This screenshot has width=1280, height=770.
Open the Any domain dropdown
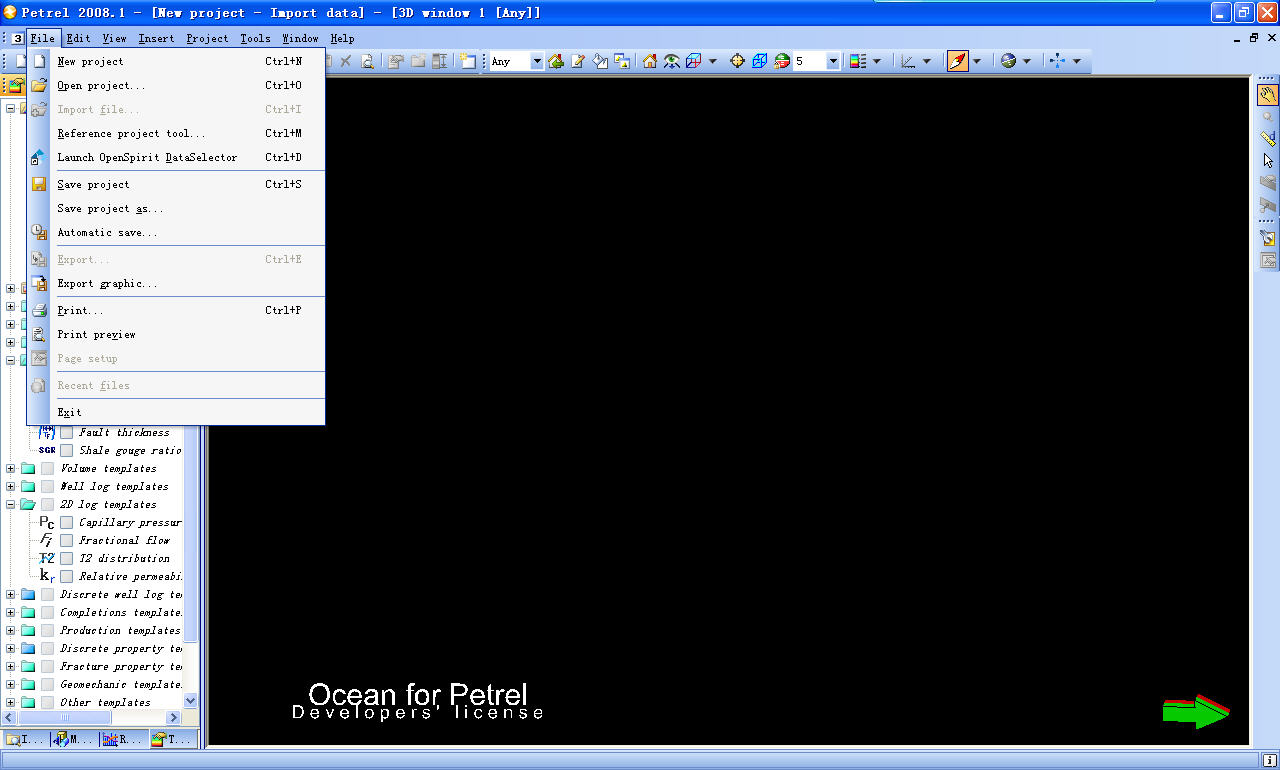(537, 62)
